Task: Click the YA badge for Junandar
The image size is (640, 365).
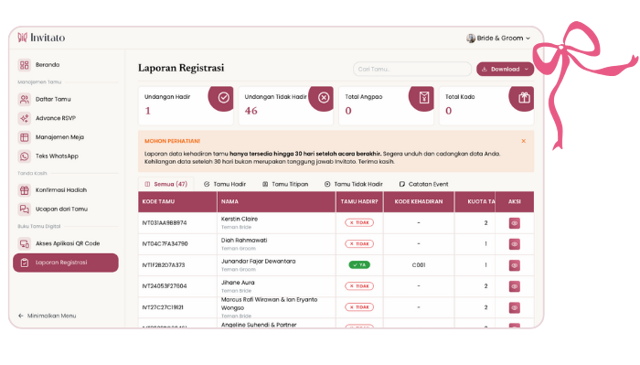Action: click(x=359, y=265)
